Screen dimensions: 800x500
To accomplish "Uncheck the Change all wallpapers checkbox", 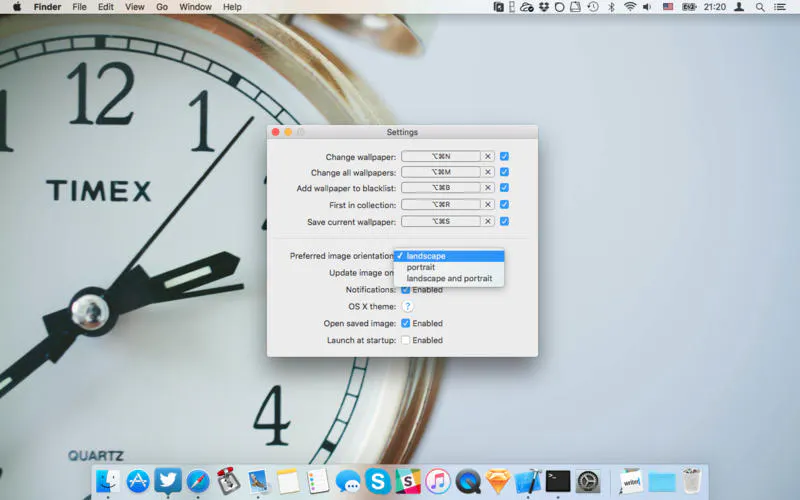I will coord(504,172).
